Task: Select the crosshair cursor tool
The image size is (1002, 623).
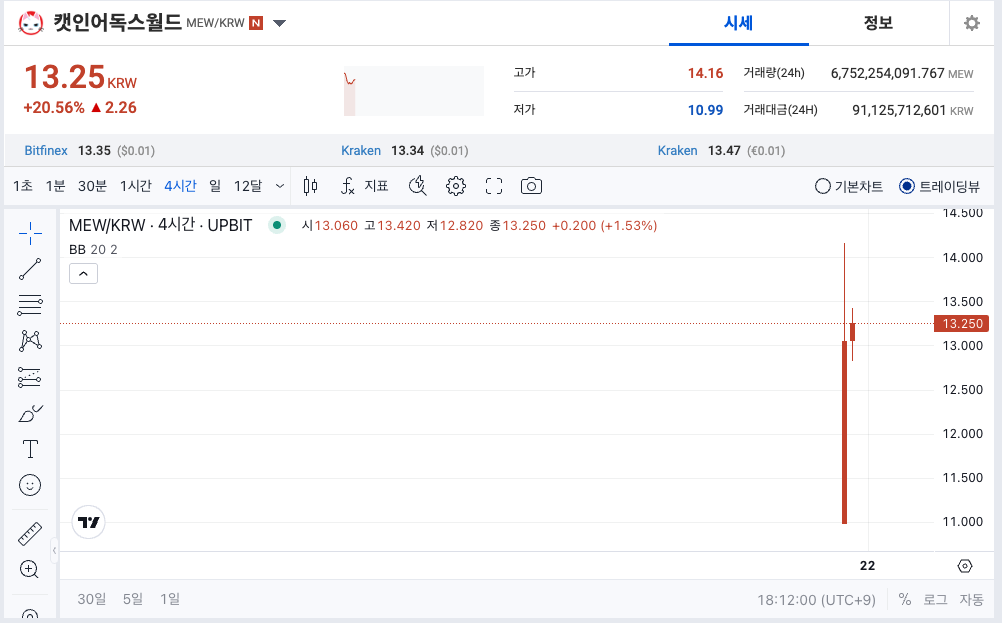Action: click(x=30, y=234)
